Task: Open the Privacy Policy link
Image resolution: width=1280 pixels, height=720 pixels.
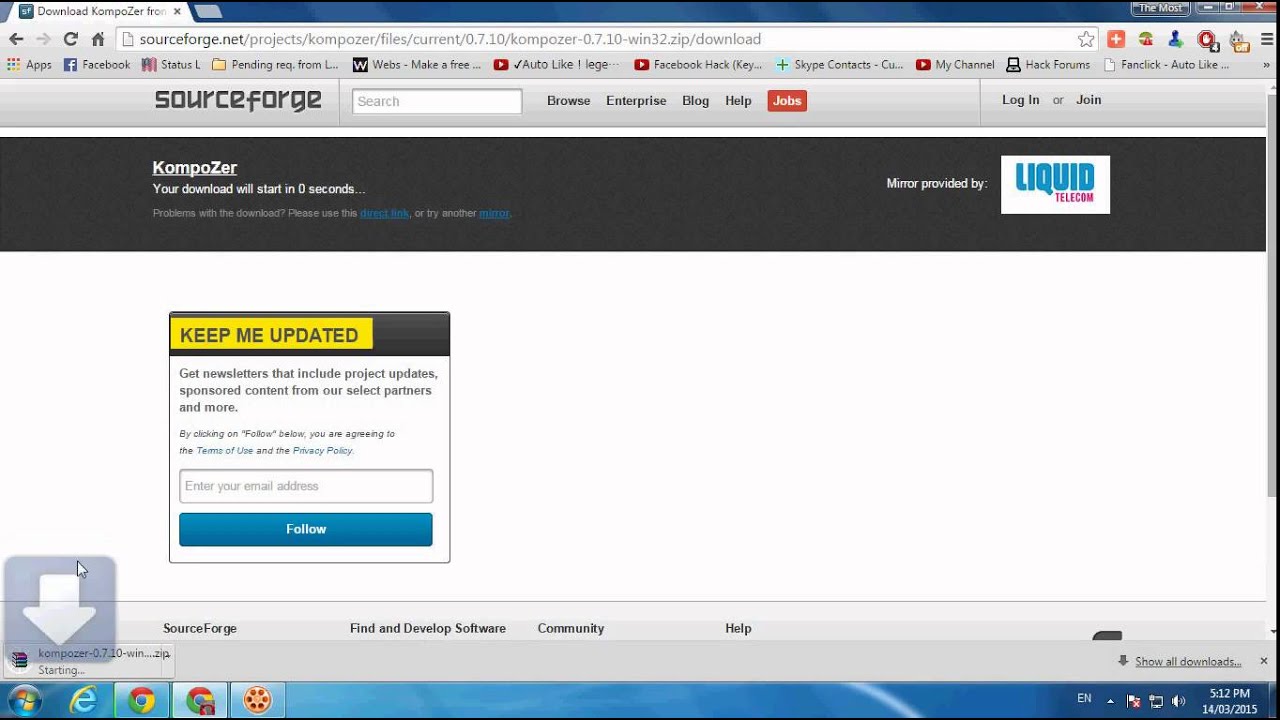Action: pos(322,451)
